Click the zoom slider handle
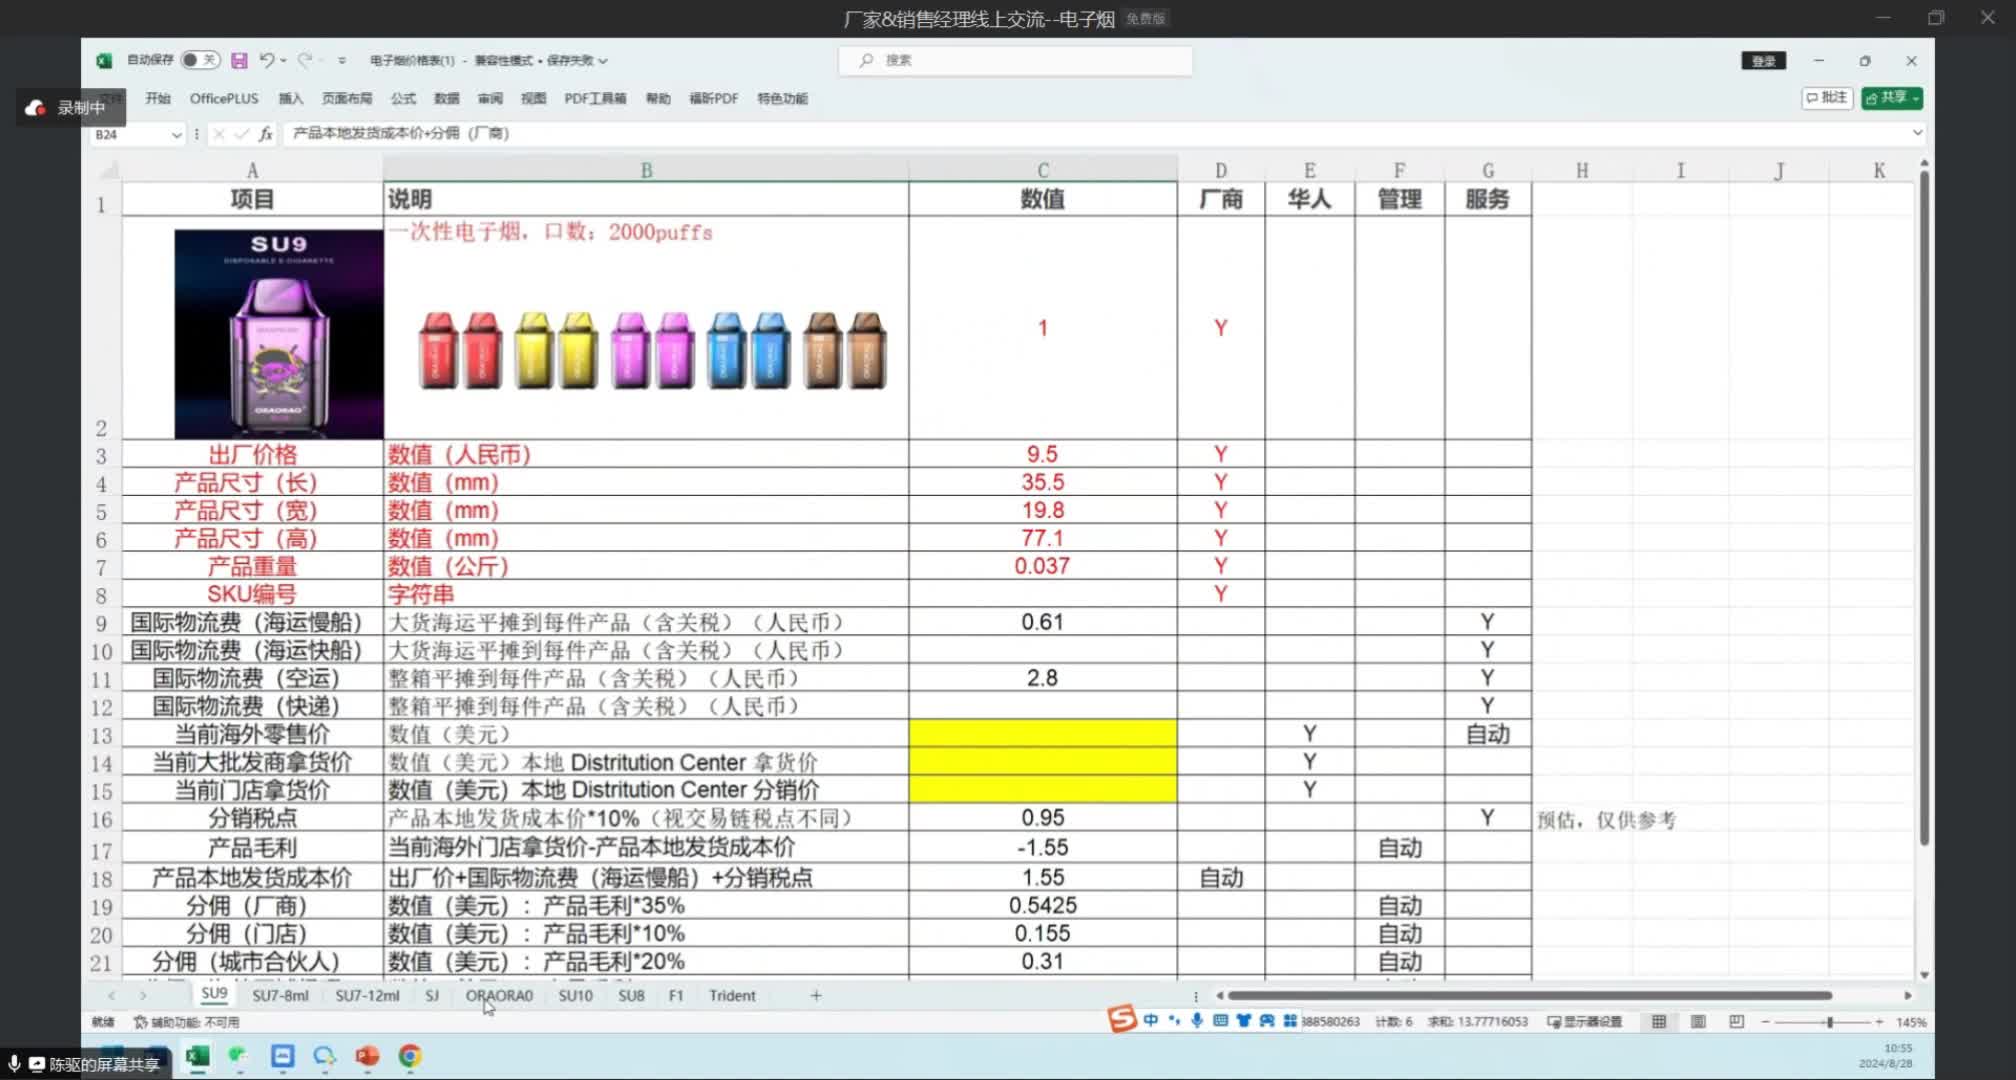 [1830, 1022]
